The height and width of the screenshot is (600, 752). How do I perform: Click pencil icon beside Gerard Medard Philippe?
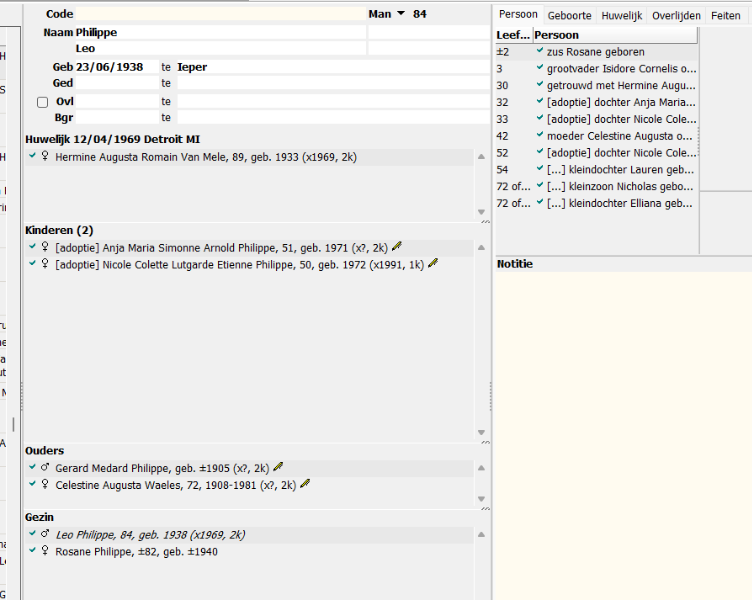[278, 467]
